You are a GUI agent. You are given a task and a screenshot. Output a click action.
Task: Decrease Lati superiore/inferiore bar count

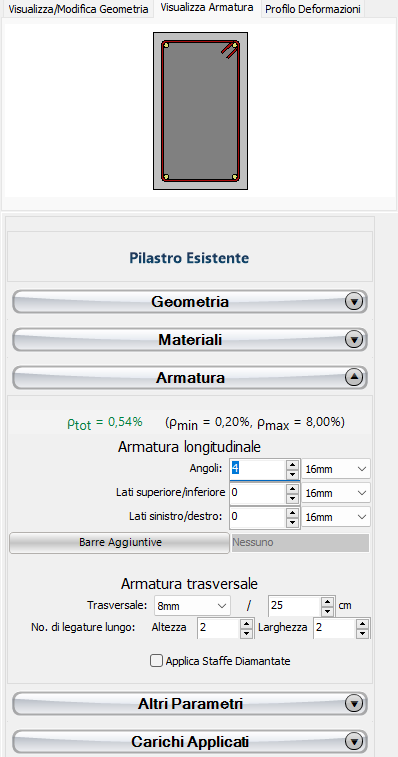click(292, 498)
